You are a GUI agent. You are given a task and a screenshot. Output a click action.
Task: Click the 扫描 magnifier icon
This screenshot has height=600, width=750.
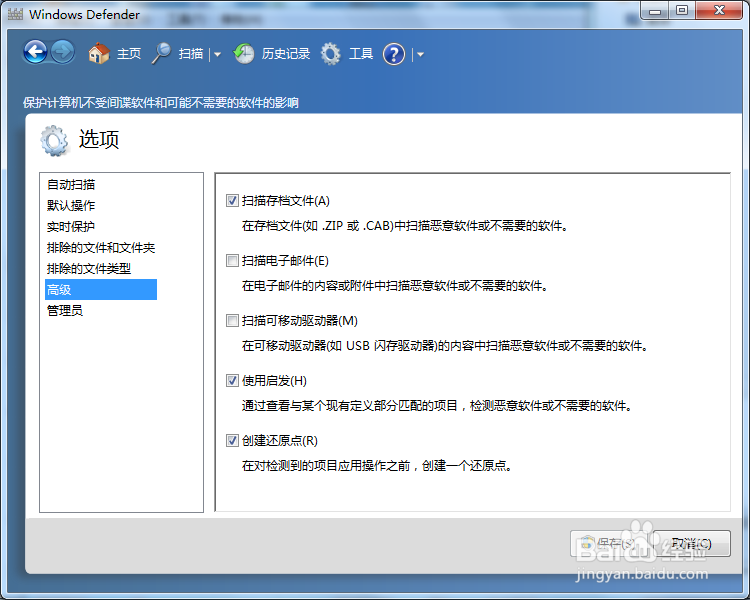162,54
